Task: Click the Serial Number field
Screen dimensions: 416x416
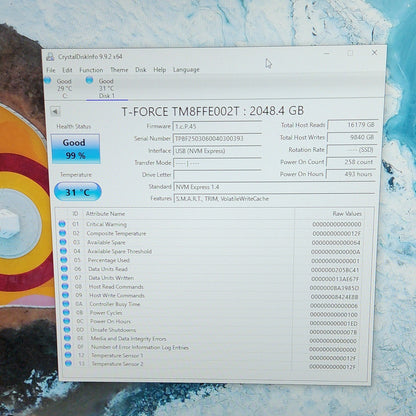Action: 217,139
